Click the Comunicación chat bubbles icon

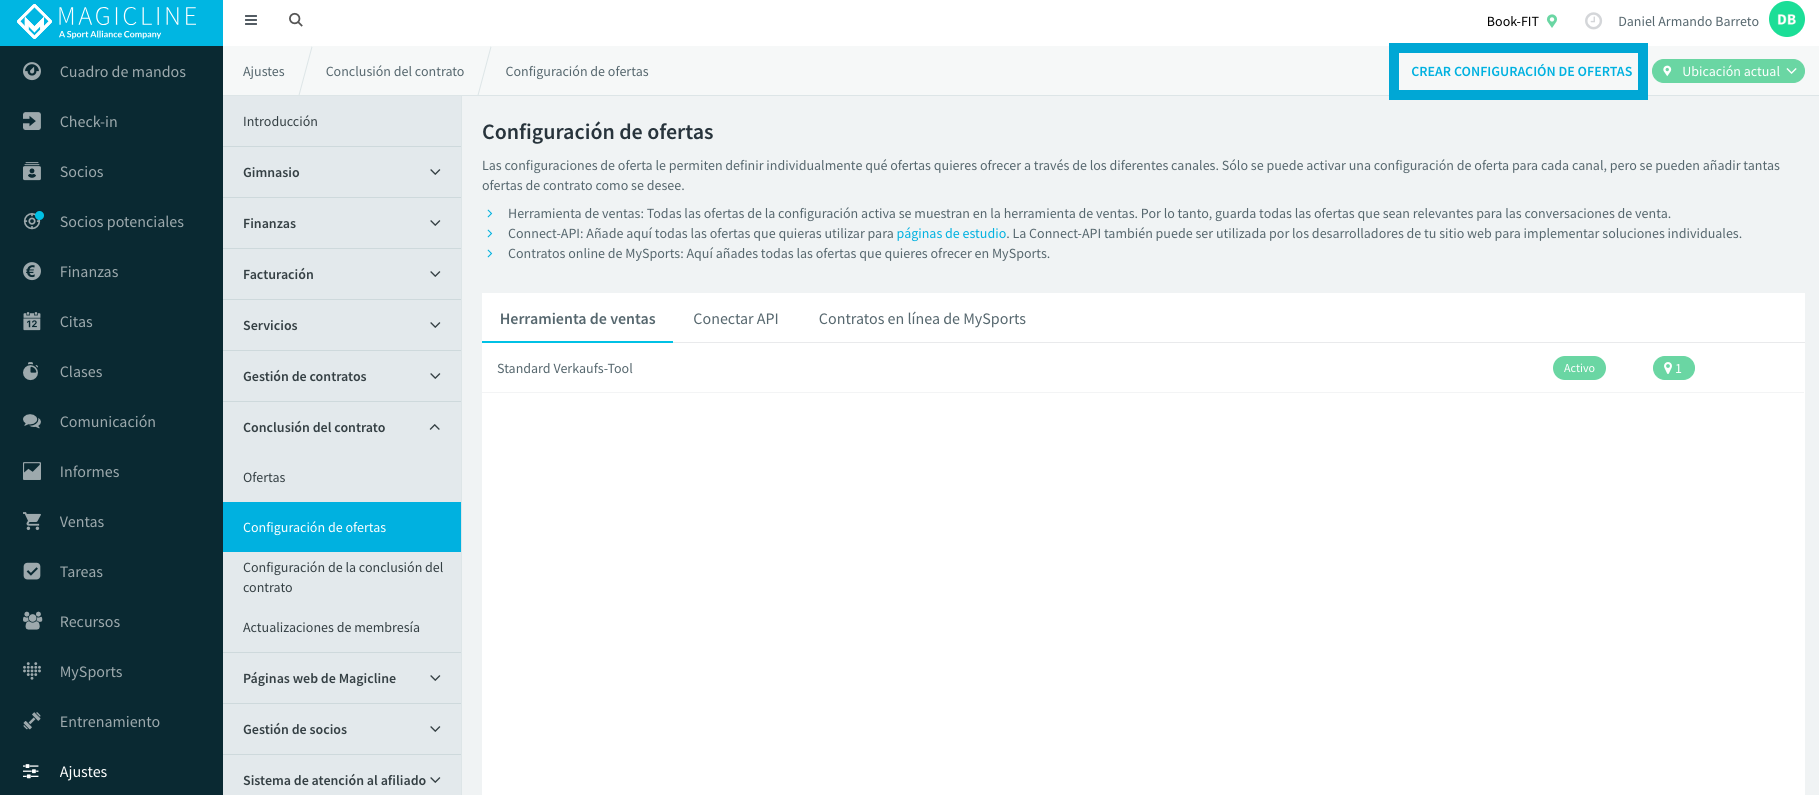point(32,421)
